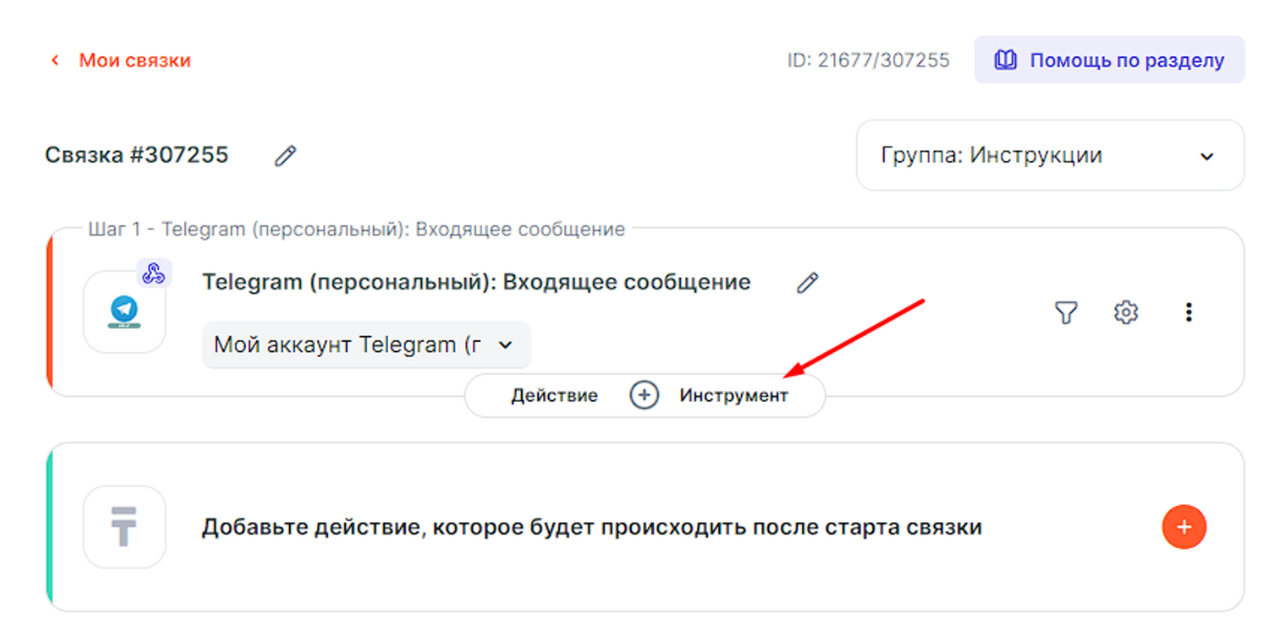Click the Добавьте действие placeholder text
The width and height of the screenshot is (1269, 637).
[591, 527]
